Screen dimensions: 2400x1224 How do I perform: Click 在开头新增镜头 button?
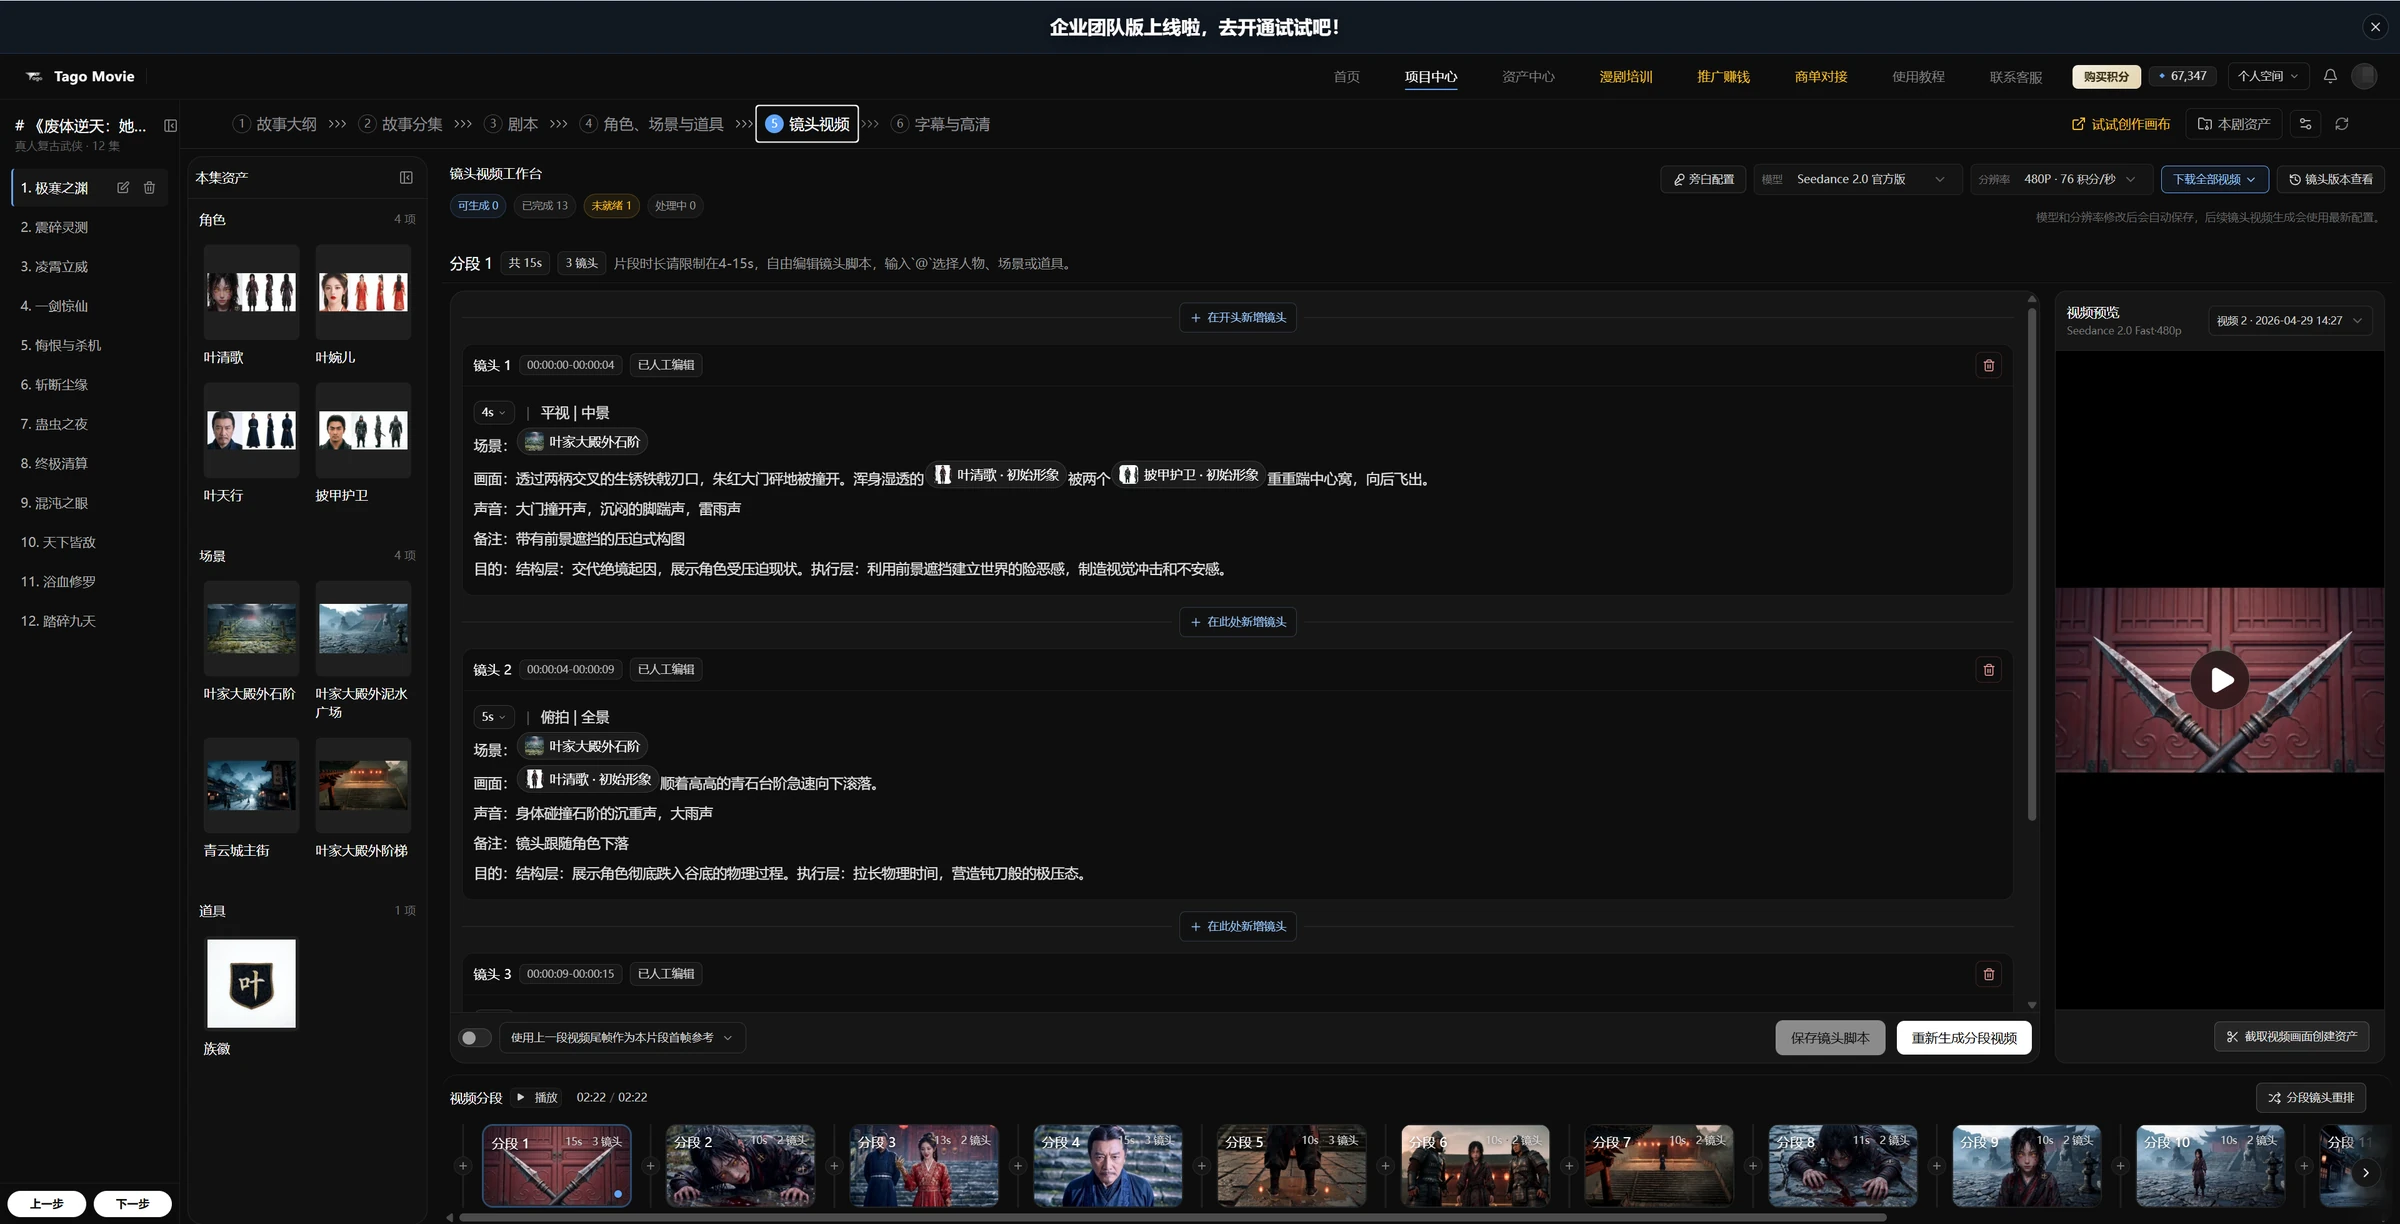pyautogui.click(x=1238, y=317)
